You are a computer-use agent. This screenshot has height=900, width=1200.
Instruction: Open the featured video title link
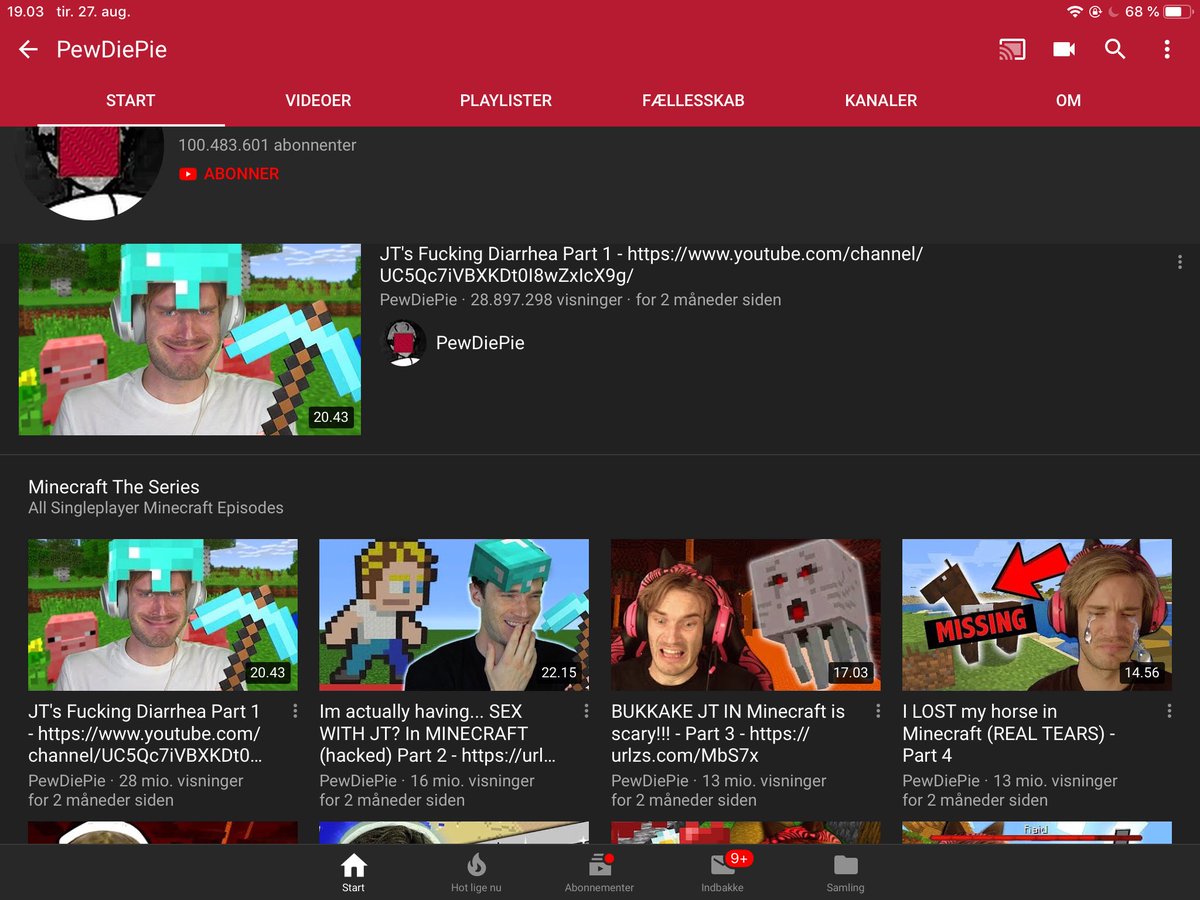[x=651, y=265]
